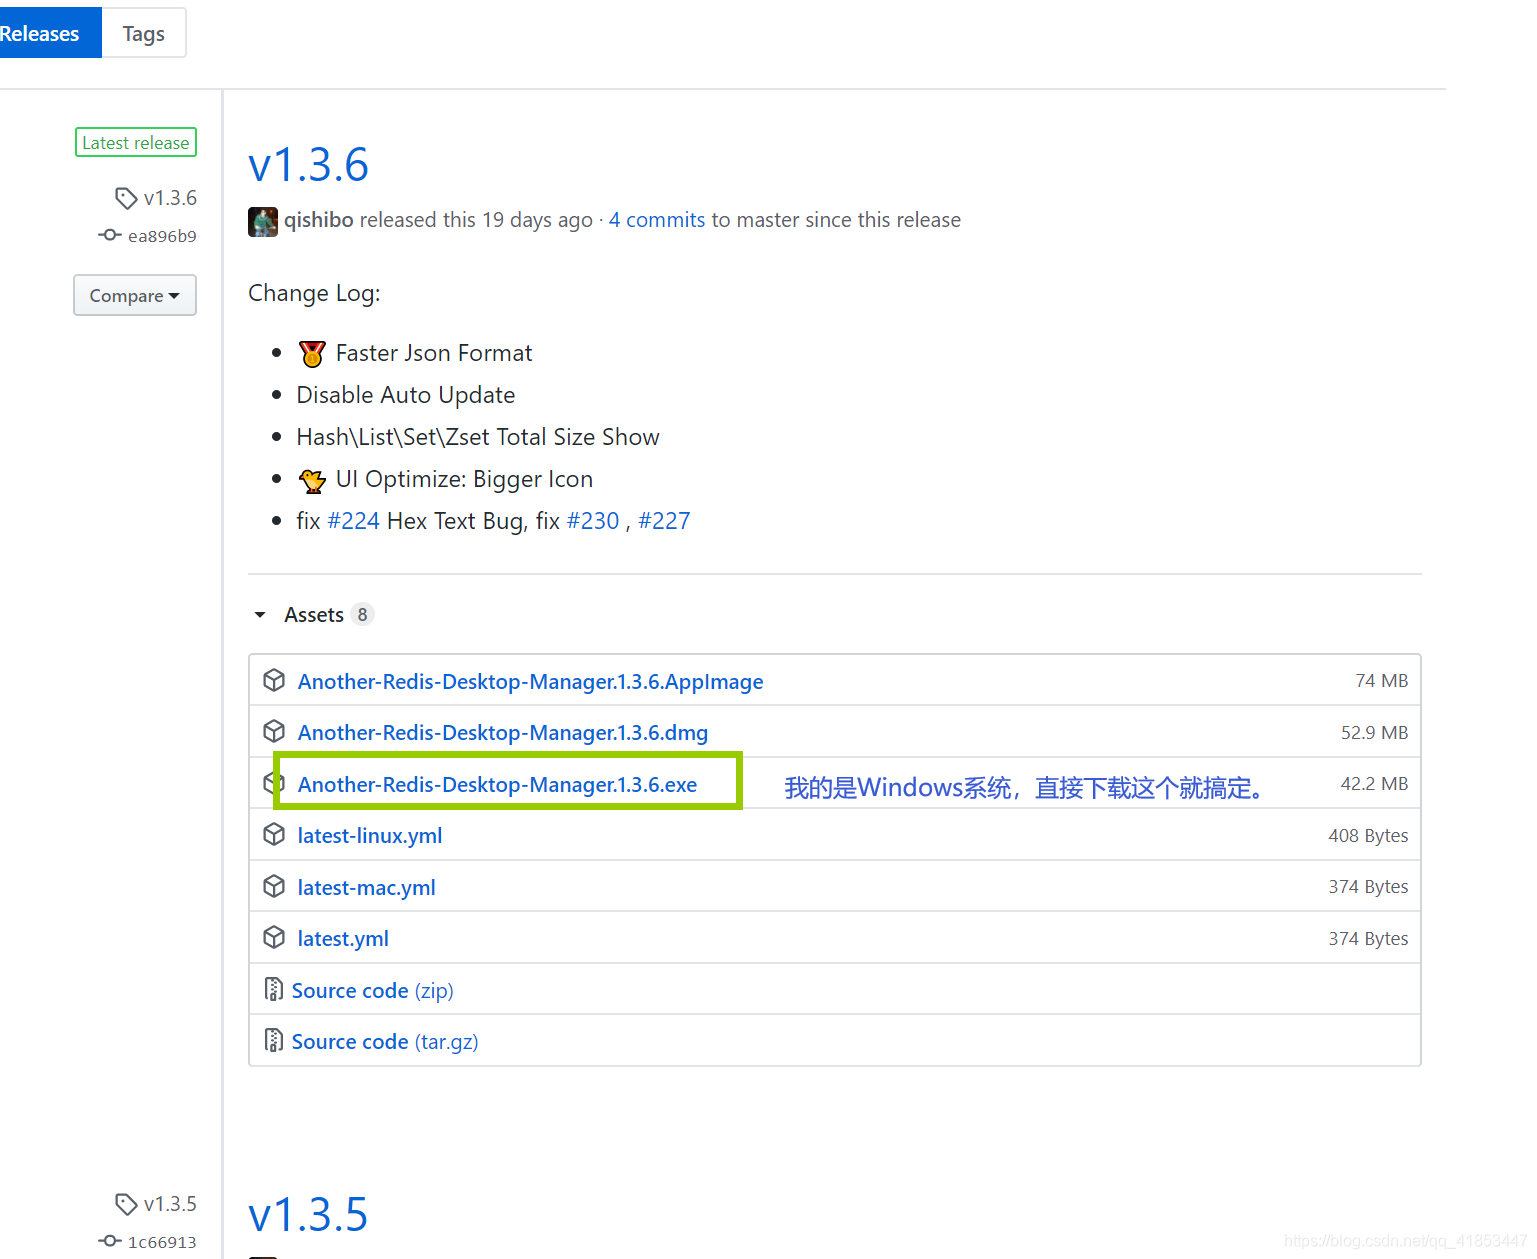Open the v1.3.6 release title
The height and width of the screenshot is (1259, 1537).
point(309,165)
